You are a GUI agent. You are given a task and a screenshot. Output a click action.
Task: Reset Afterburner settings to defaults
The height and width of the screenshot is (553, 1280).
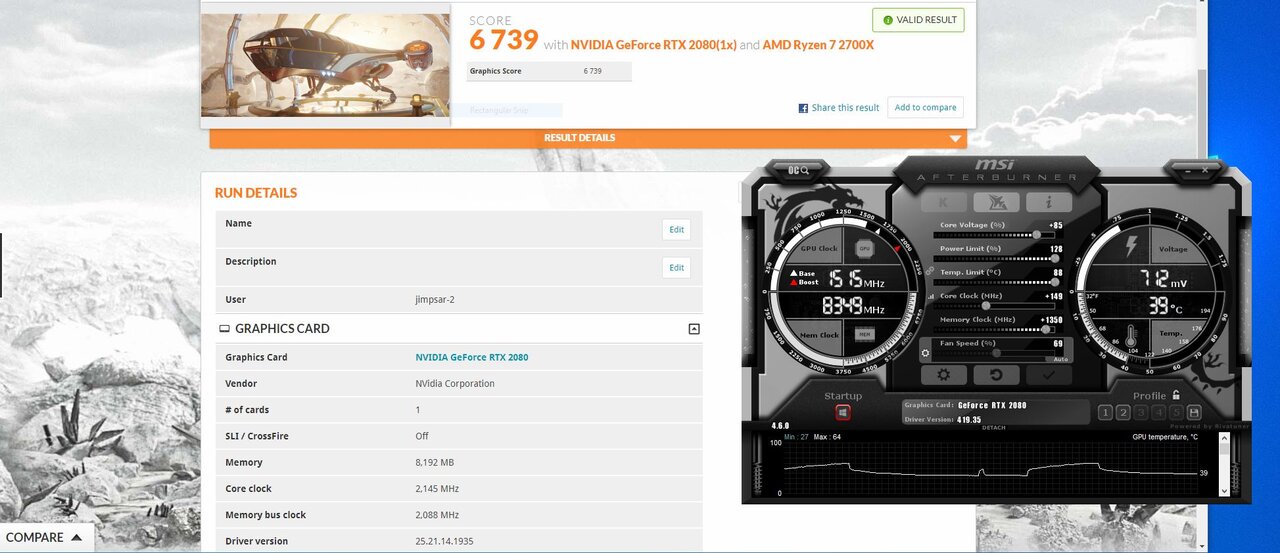click(997, 375)
